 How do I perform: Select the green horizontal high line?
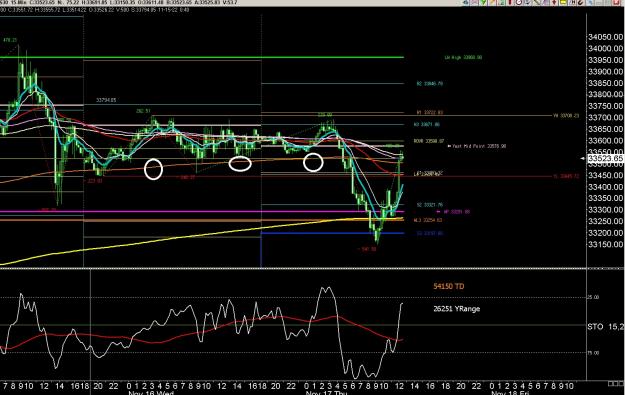coord(202,57)
